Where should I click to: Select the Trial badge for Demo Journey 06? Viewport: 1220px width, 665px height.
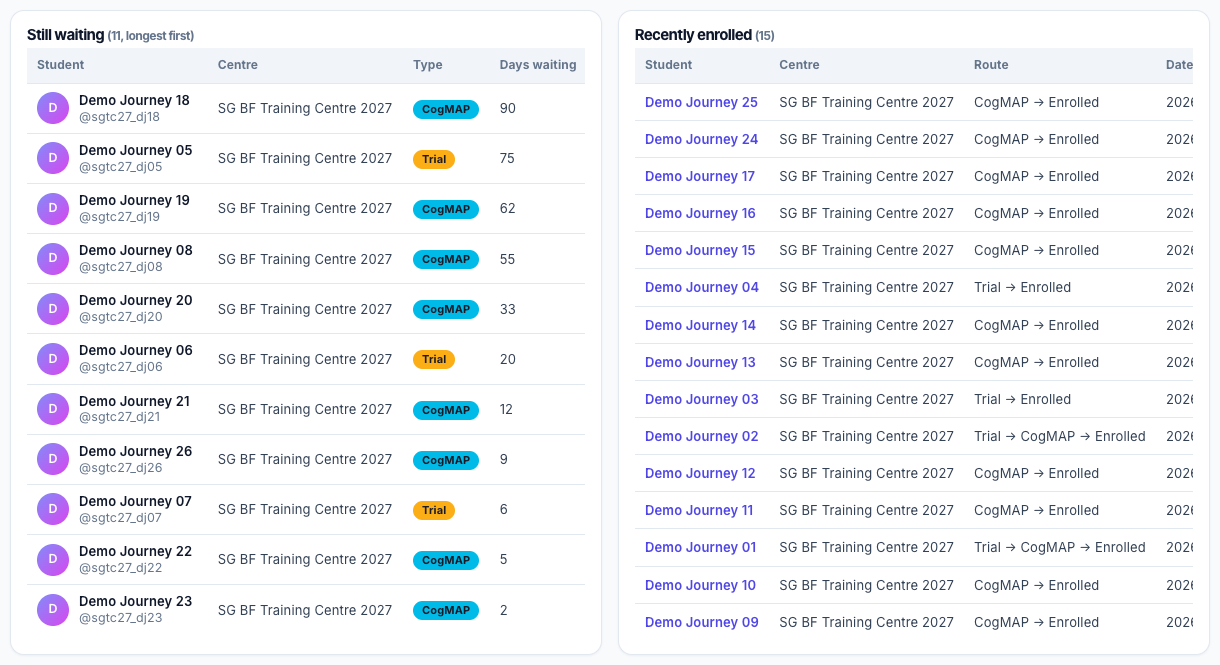(x=434, y=359)
